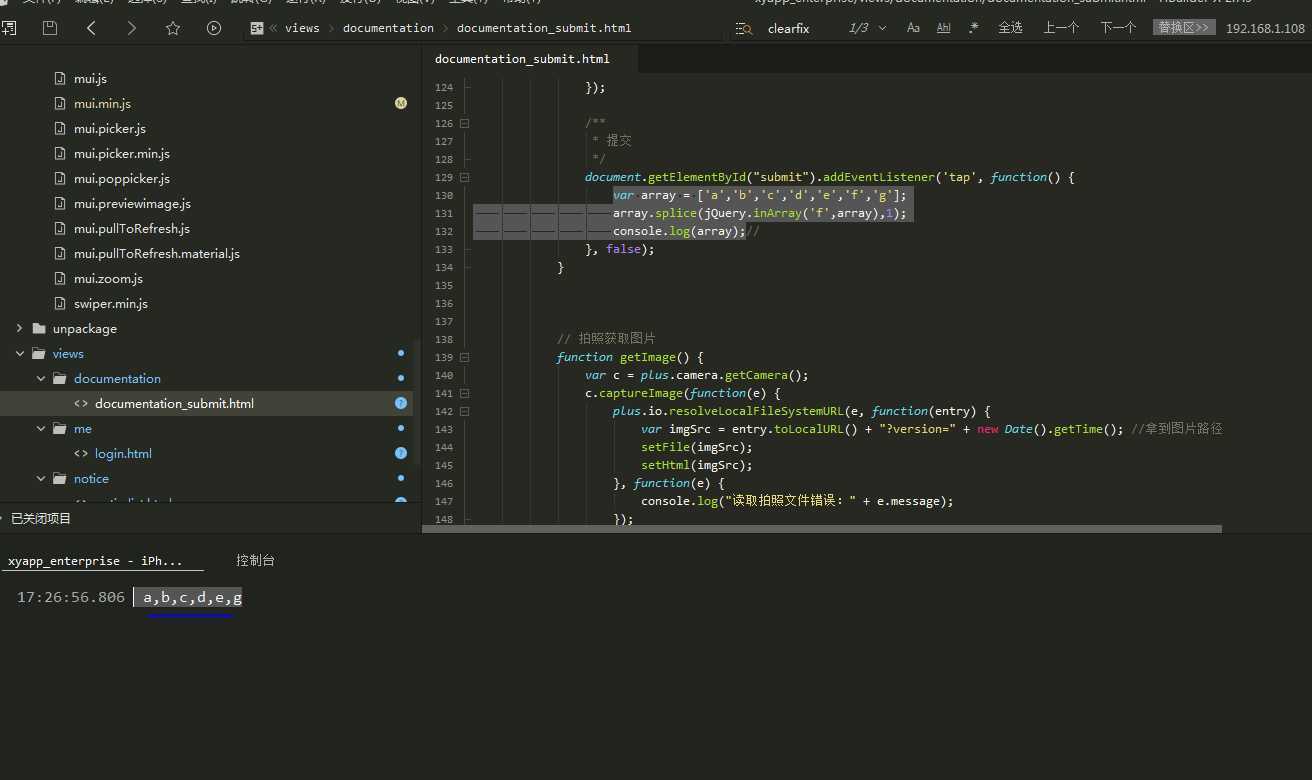Go forward with the right arrow icon
This screenshot has height=780, width=1312.
coord(131,28)
